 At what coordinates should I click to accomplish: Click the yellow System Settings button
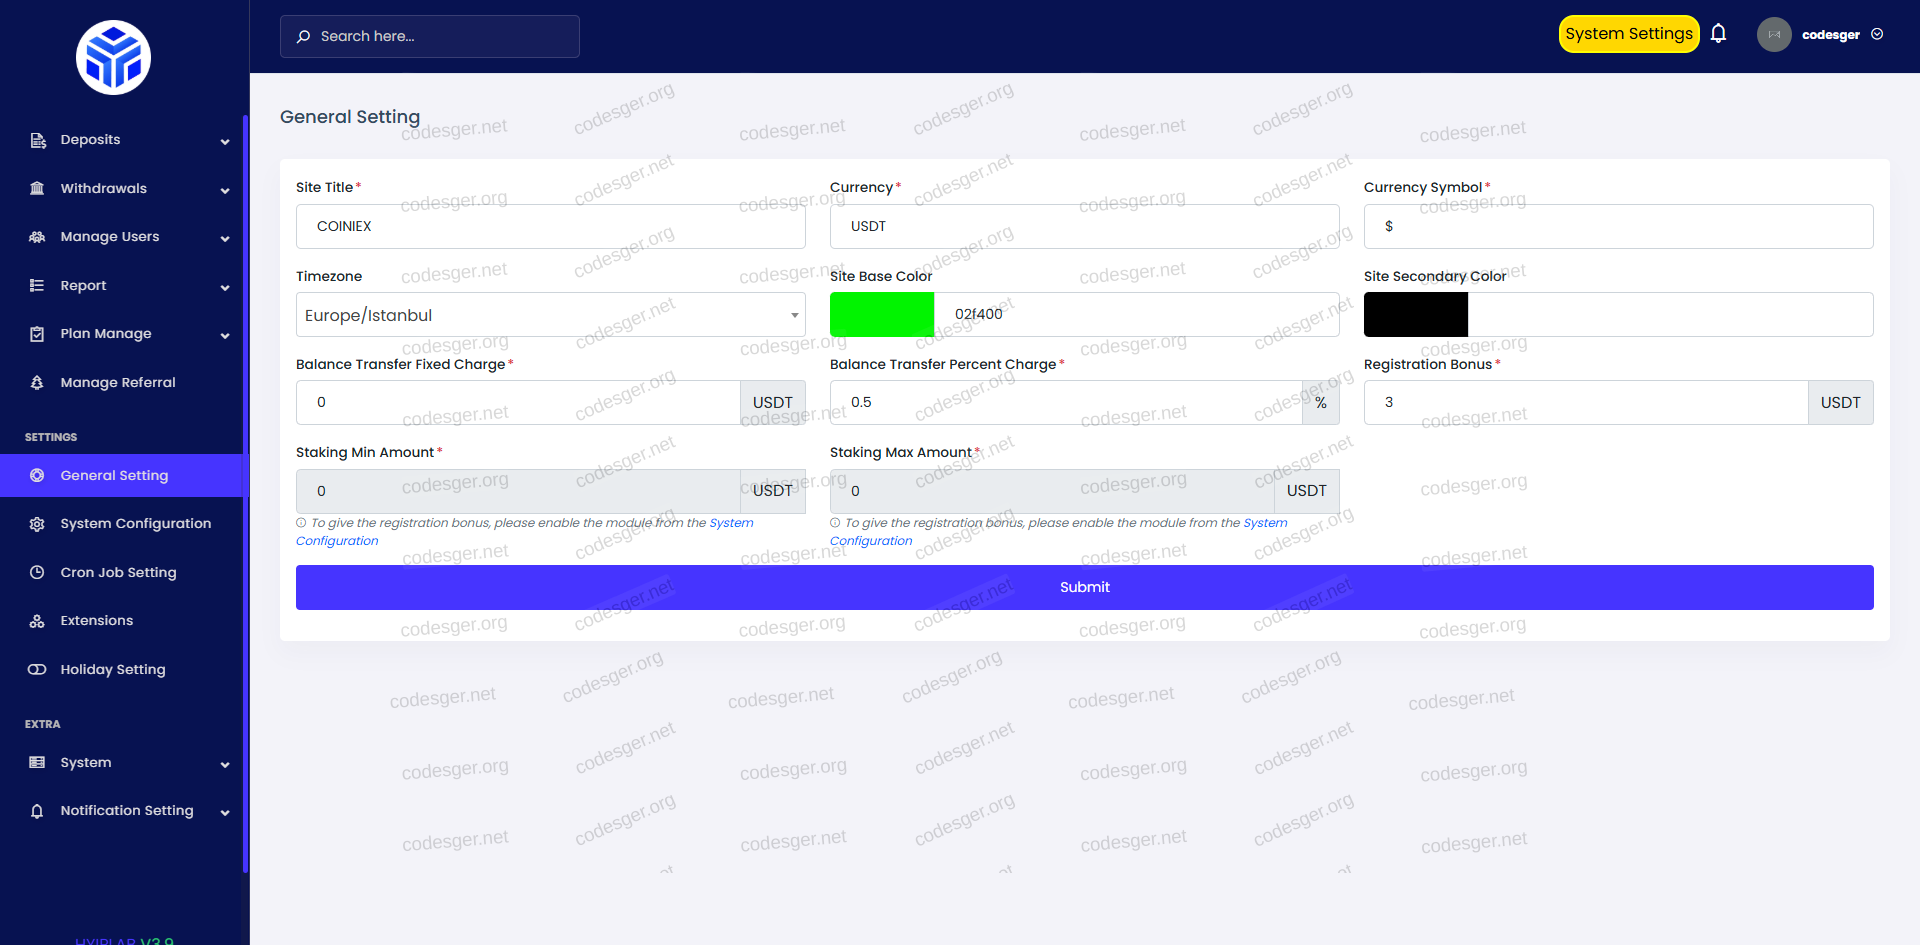1628,34
